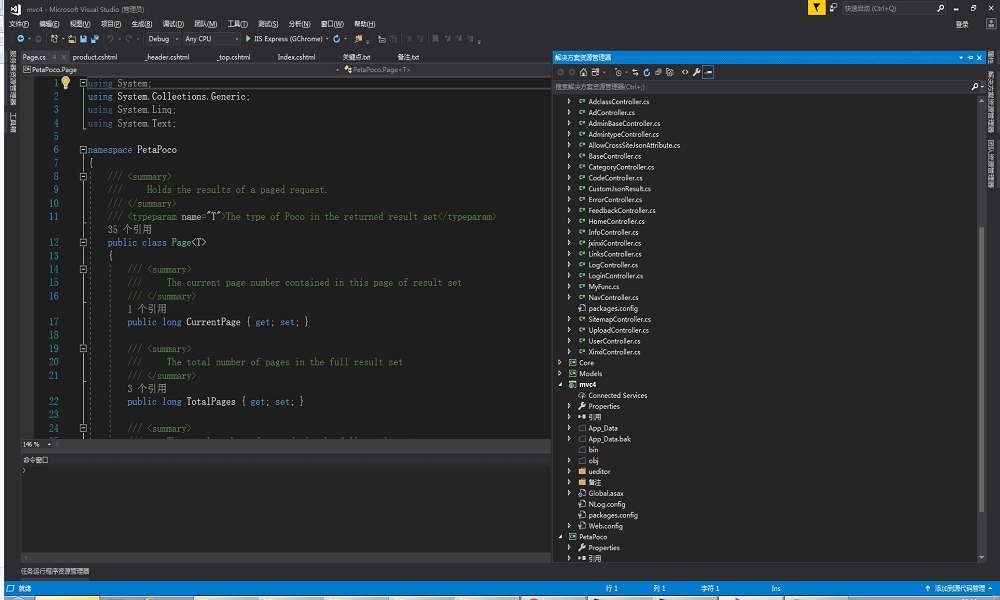Click the search magnifier in Quick Launch

pos(941,8)
